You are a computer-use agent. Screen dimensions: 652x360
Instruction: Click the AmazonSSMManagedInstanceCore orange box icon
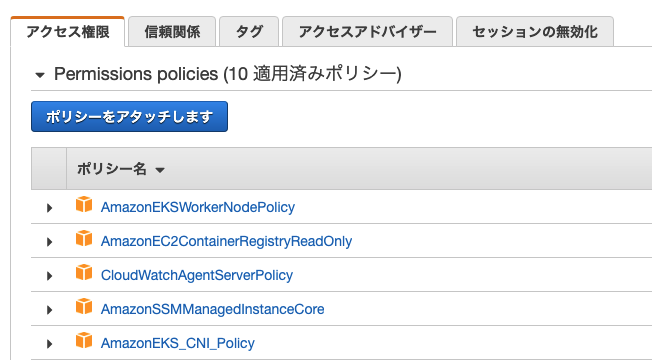(x=84, y=307)
